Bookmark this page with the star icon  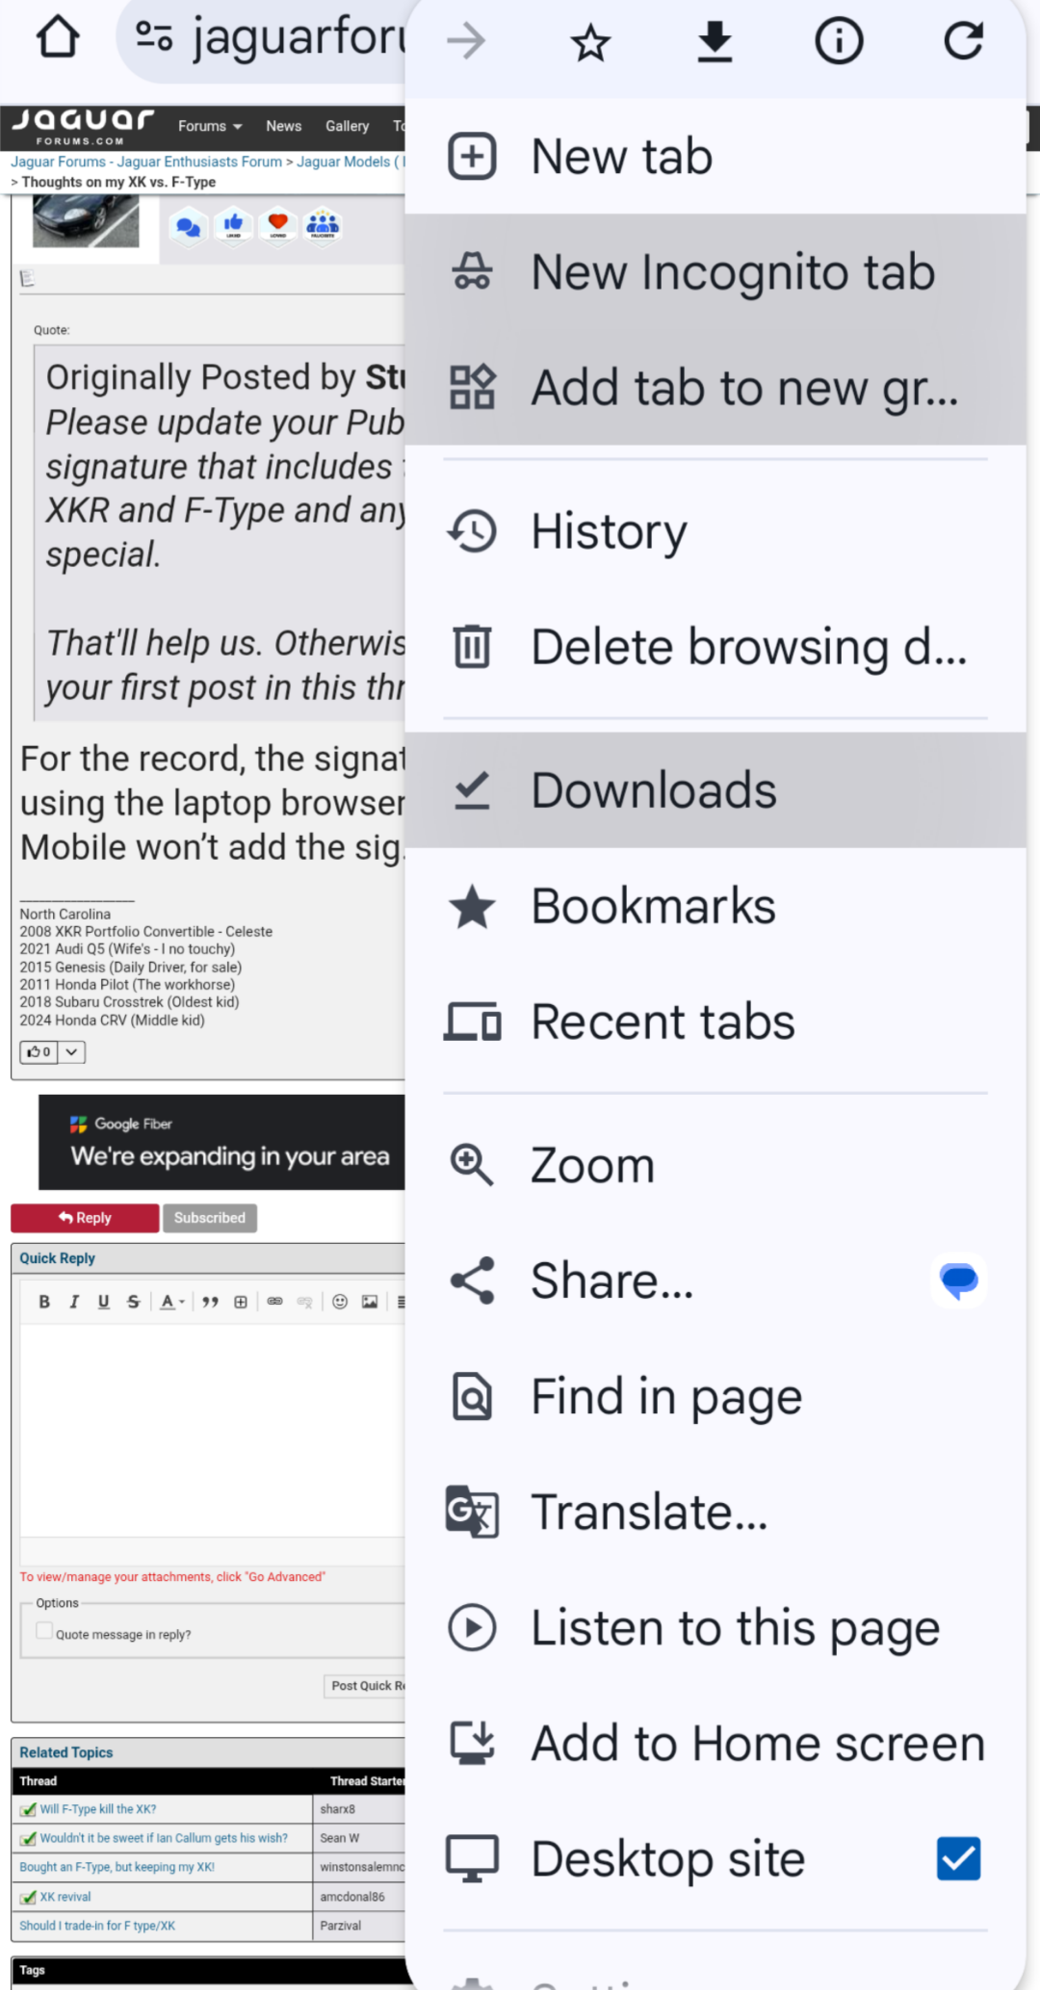(590, 42)
